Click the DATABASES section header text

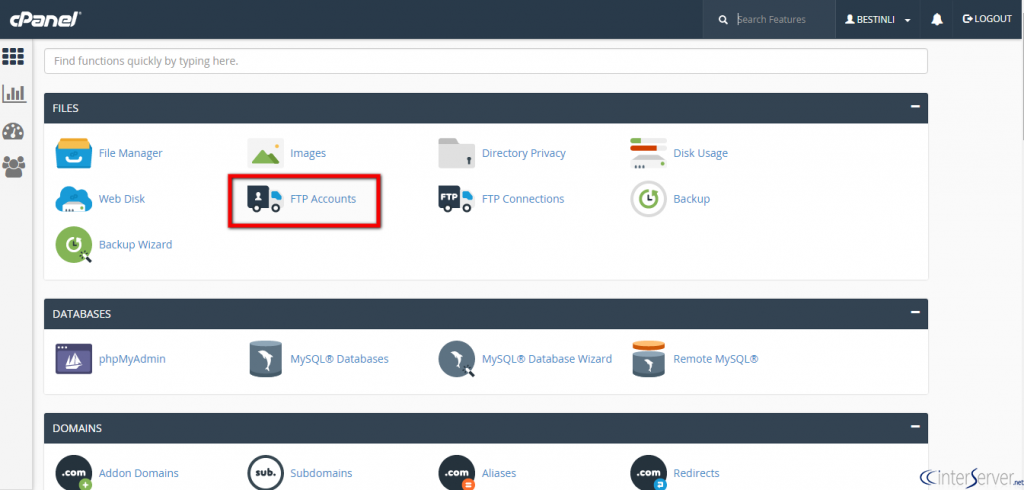tap(82, 314)
